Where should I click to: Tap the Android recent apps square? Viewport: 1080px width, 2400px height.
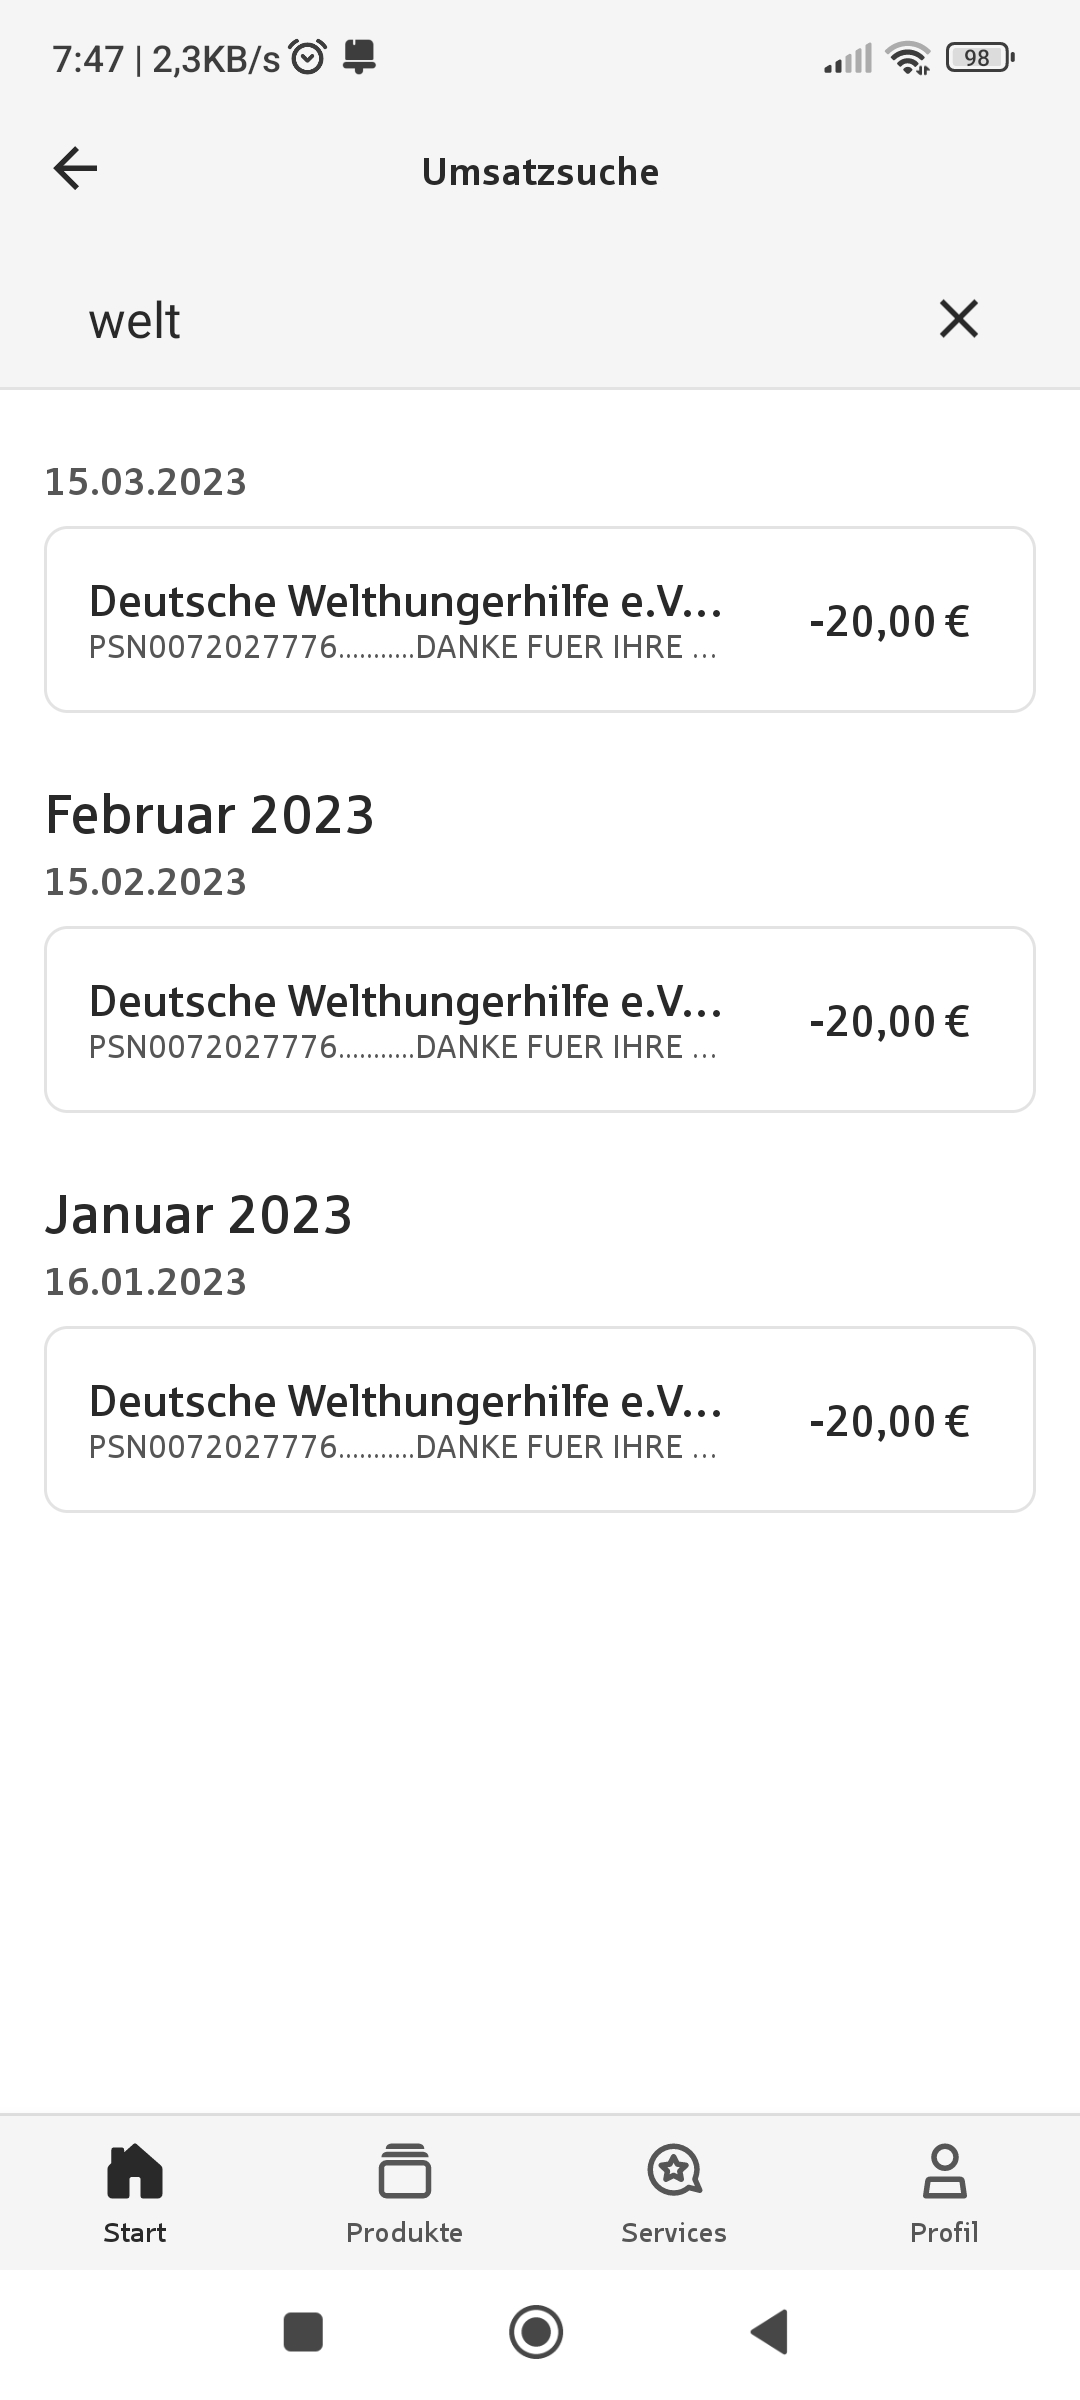(x=303, y=2332)
